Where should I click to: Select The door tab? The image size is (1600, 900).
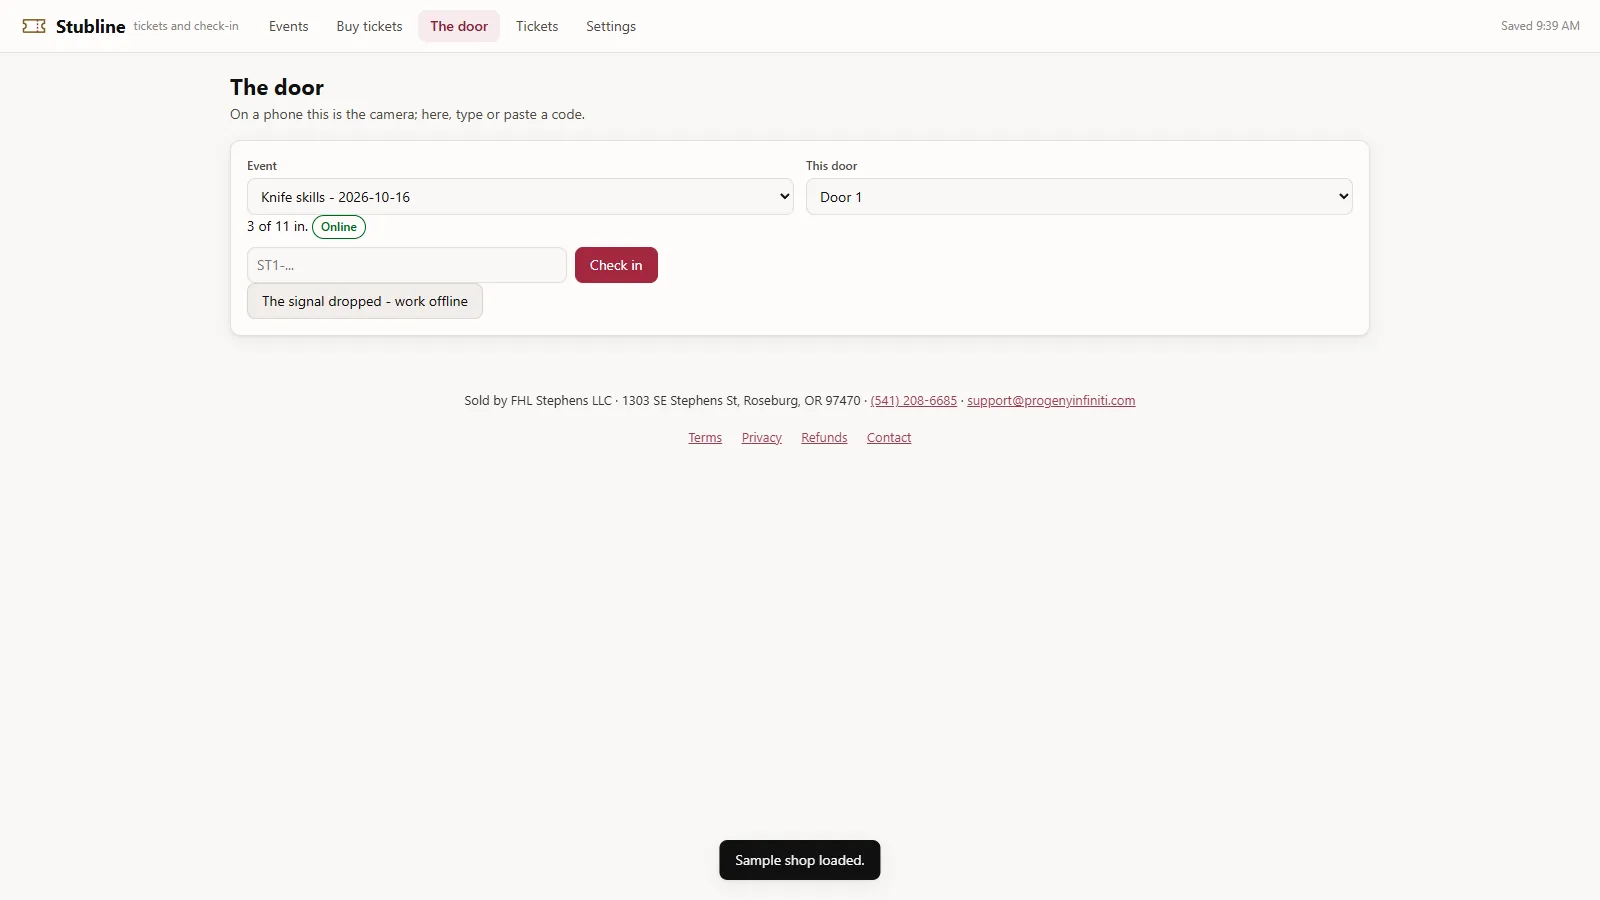(459, 26)
